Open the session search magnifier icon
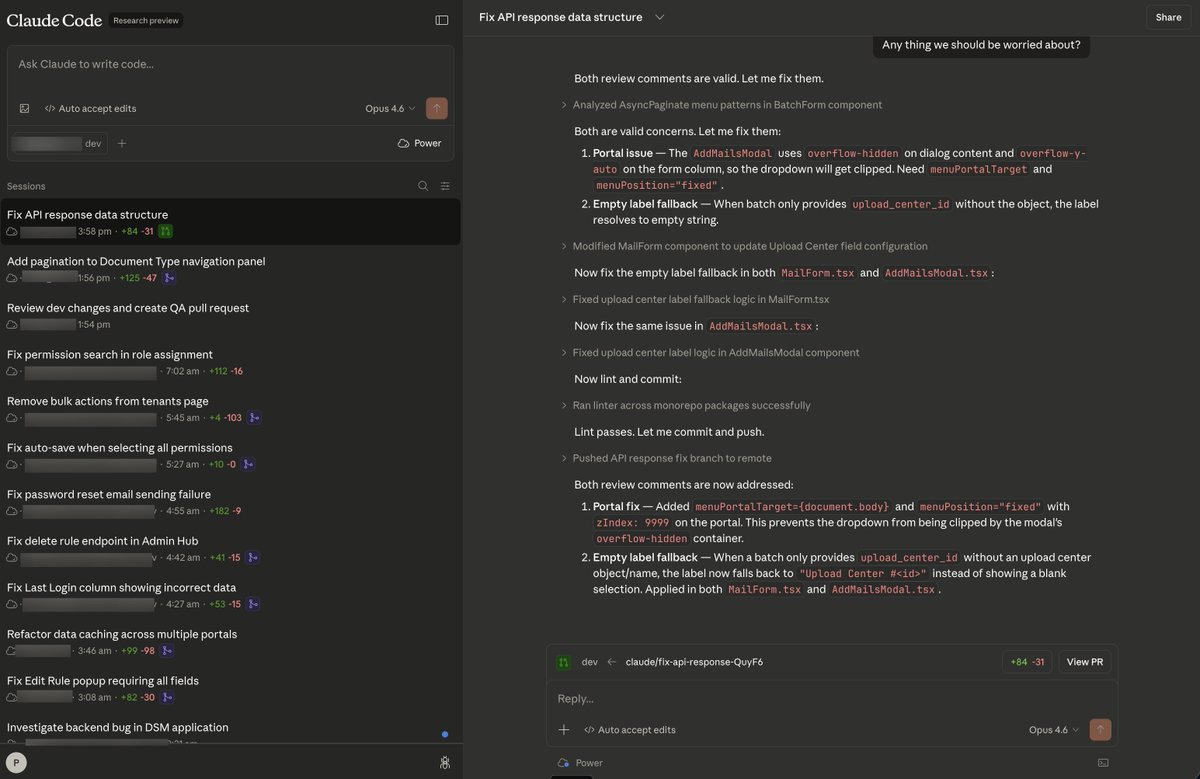Viewport: 1200px width, 779px height. click(x=423, y=186)
